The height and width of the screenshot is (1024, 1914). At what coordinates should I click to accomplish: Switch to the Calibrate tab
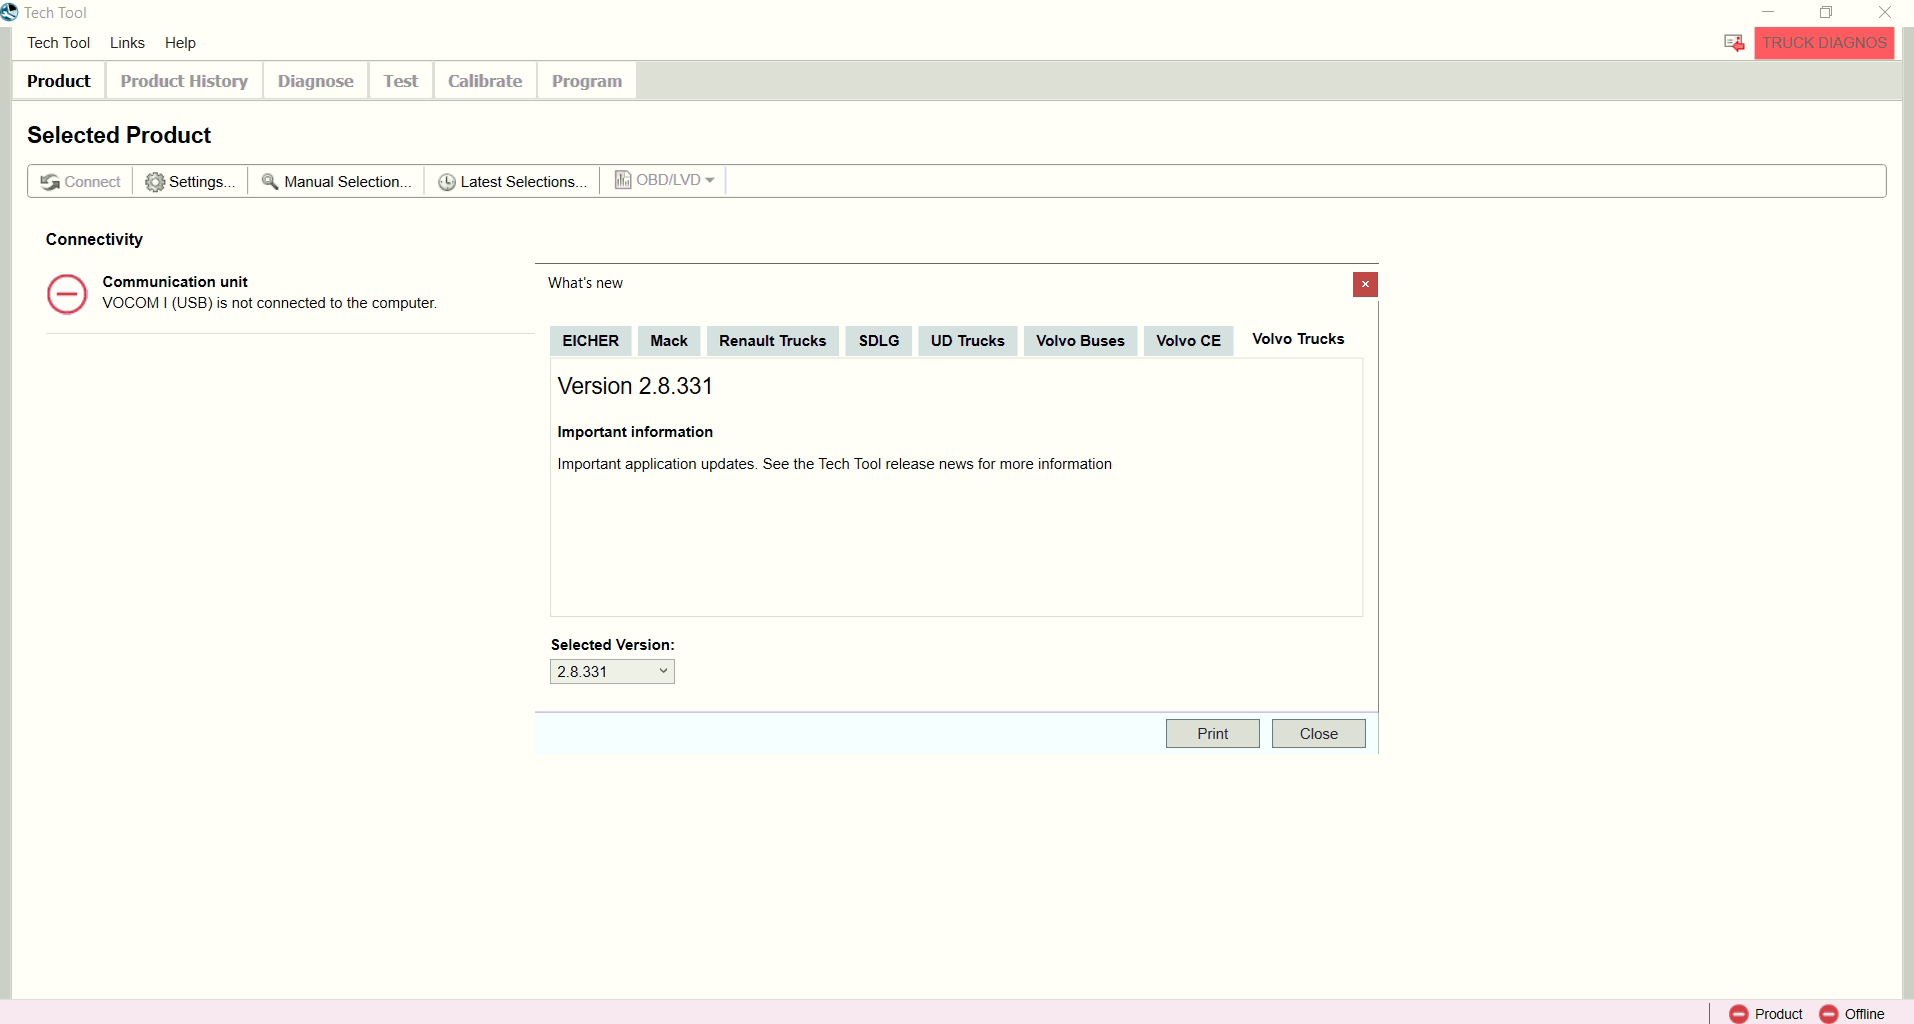[x=485, y=81]
